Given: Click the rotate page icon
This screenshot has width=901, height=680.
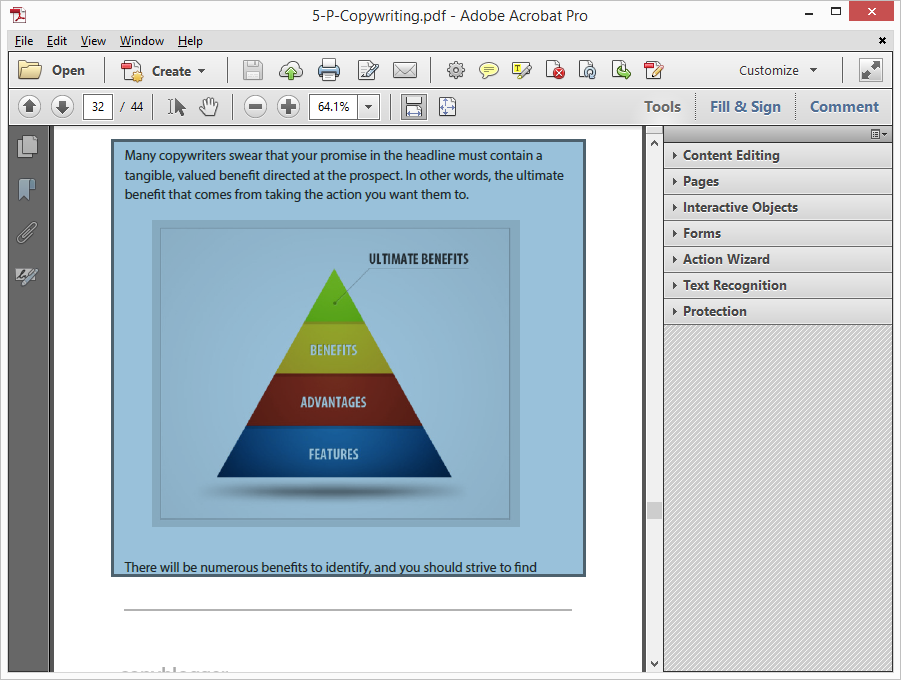Looking at the screenshot, I should pyautogui.click(x=587, y=71).
